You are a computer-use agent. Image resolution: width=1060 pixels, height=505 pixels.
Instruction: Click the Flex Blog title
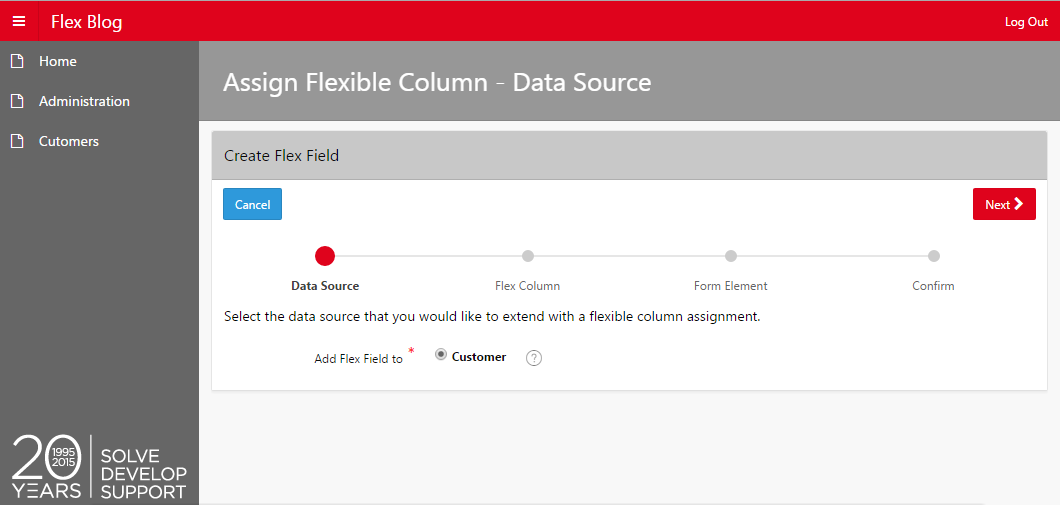tap(87, 22)
